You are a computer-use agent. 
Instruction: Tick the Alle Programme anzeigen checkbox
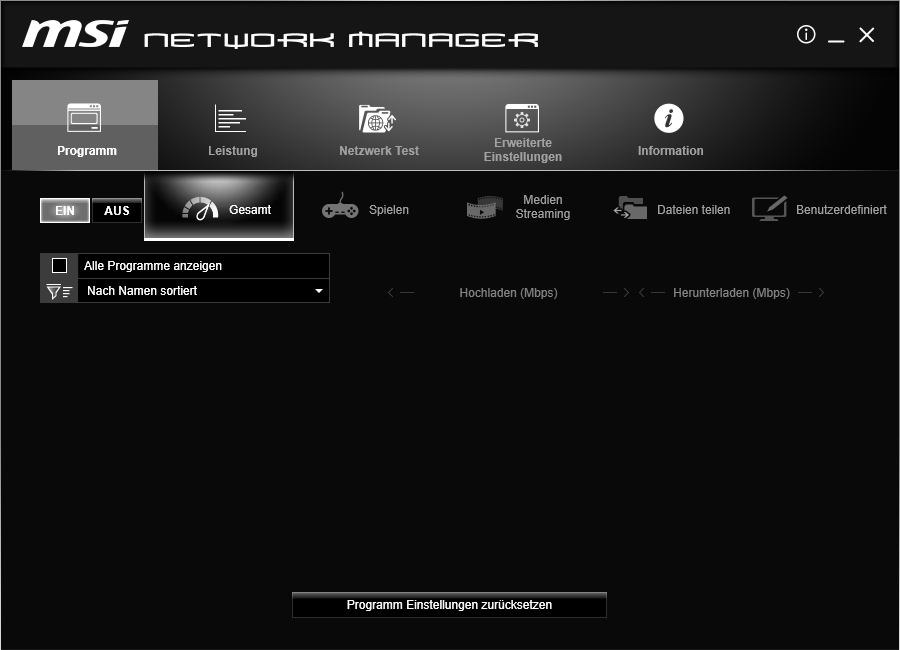[x=59, y=266]
